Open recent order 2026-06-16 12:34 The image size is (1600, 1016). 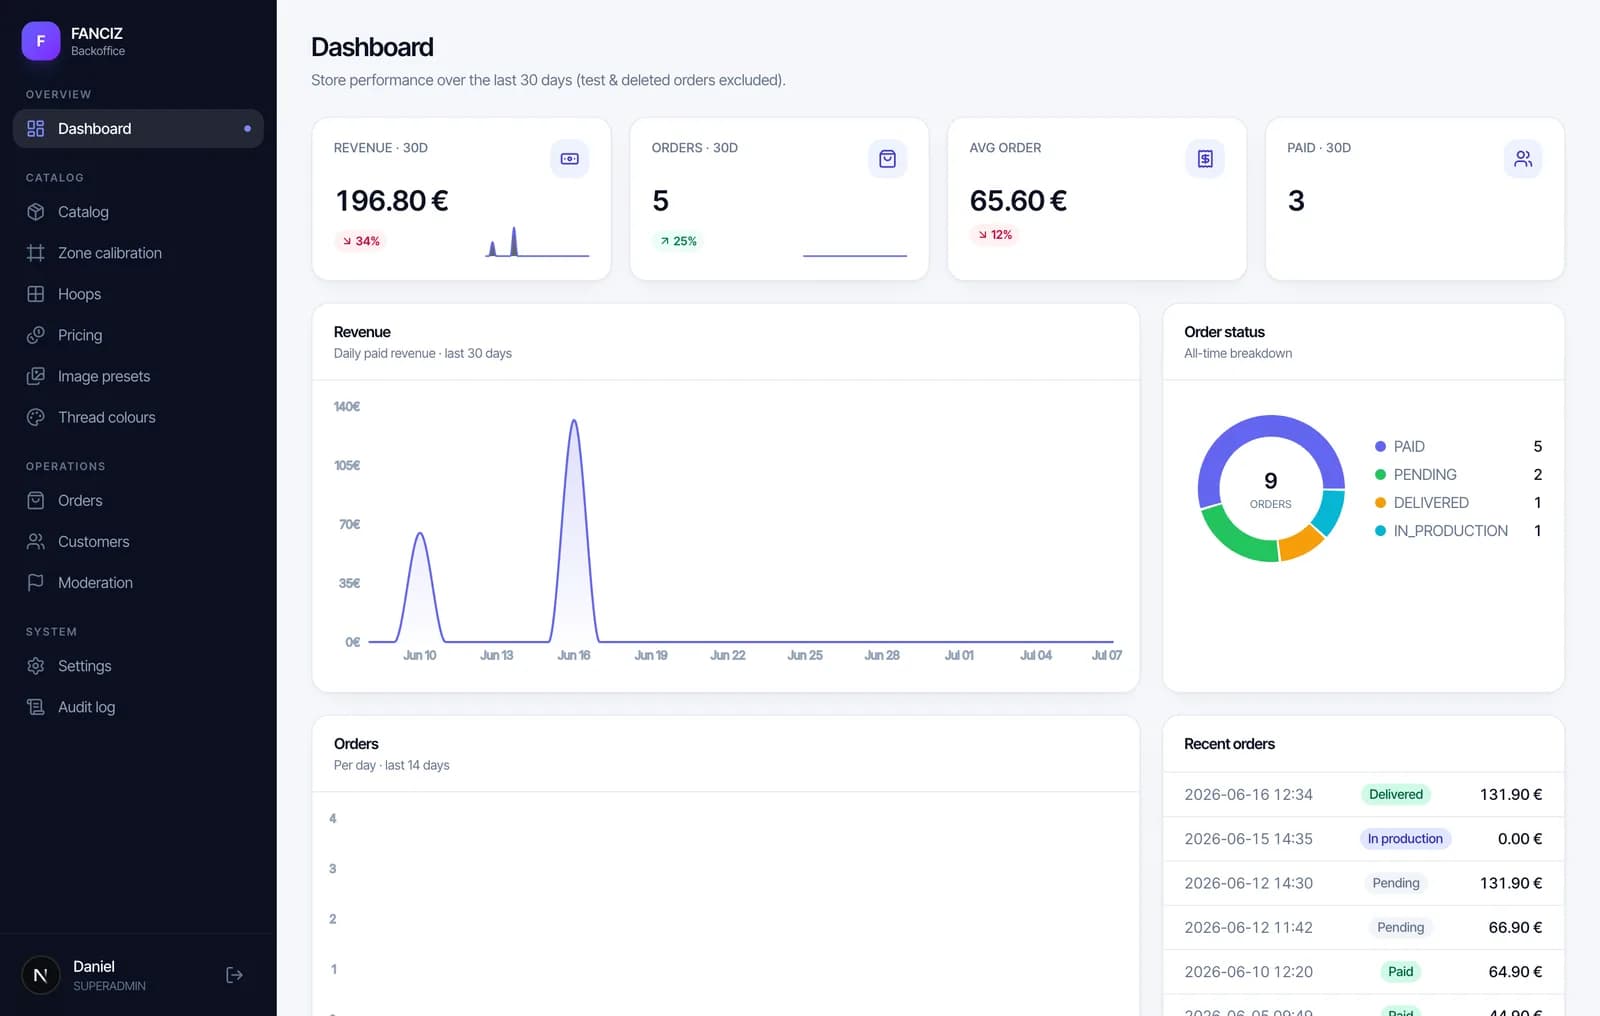click(1363, 794)
